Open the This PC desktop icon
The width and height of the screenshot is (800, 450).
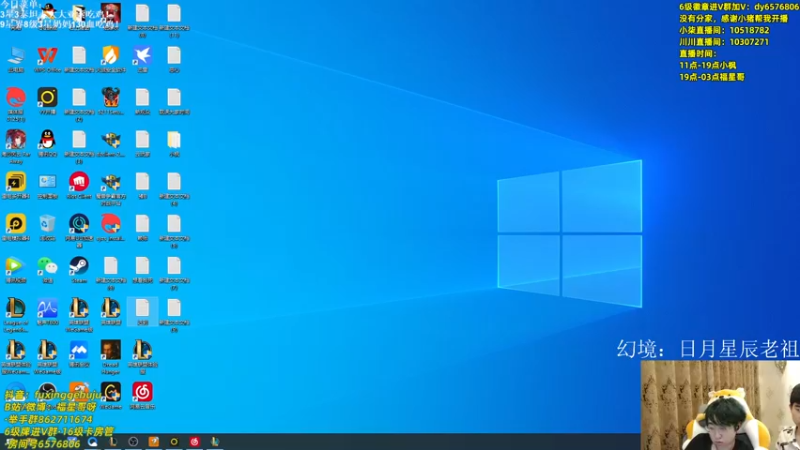[x=16, y=56]
